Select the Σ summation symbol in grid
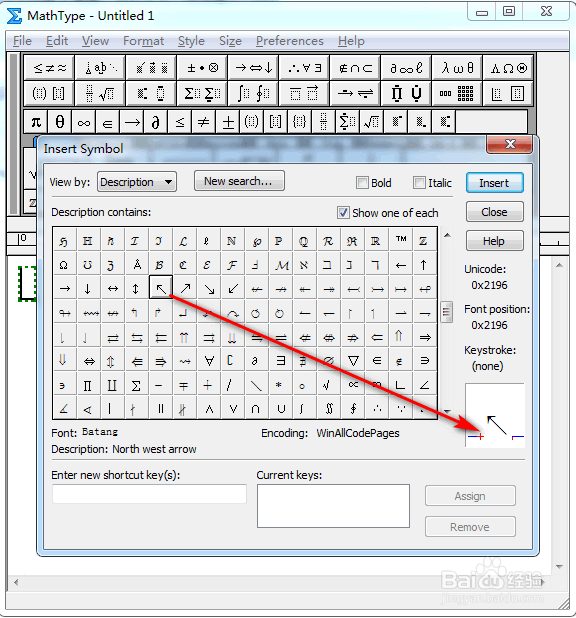576x618 pixels. coord(136,385)
